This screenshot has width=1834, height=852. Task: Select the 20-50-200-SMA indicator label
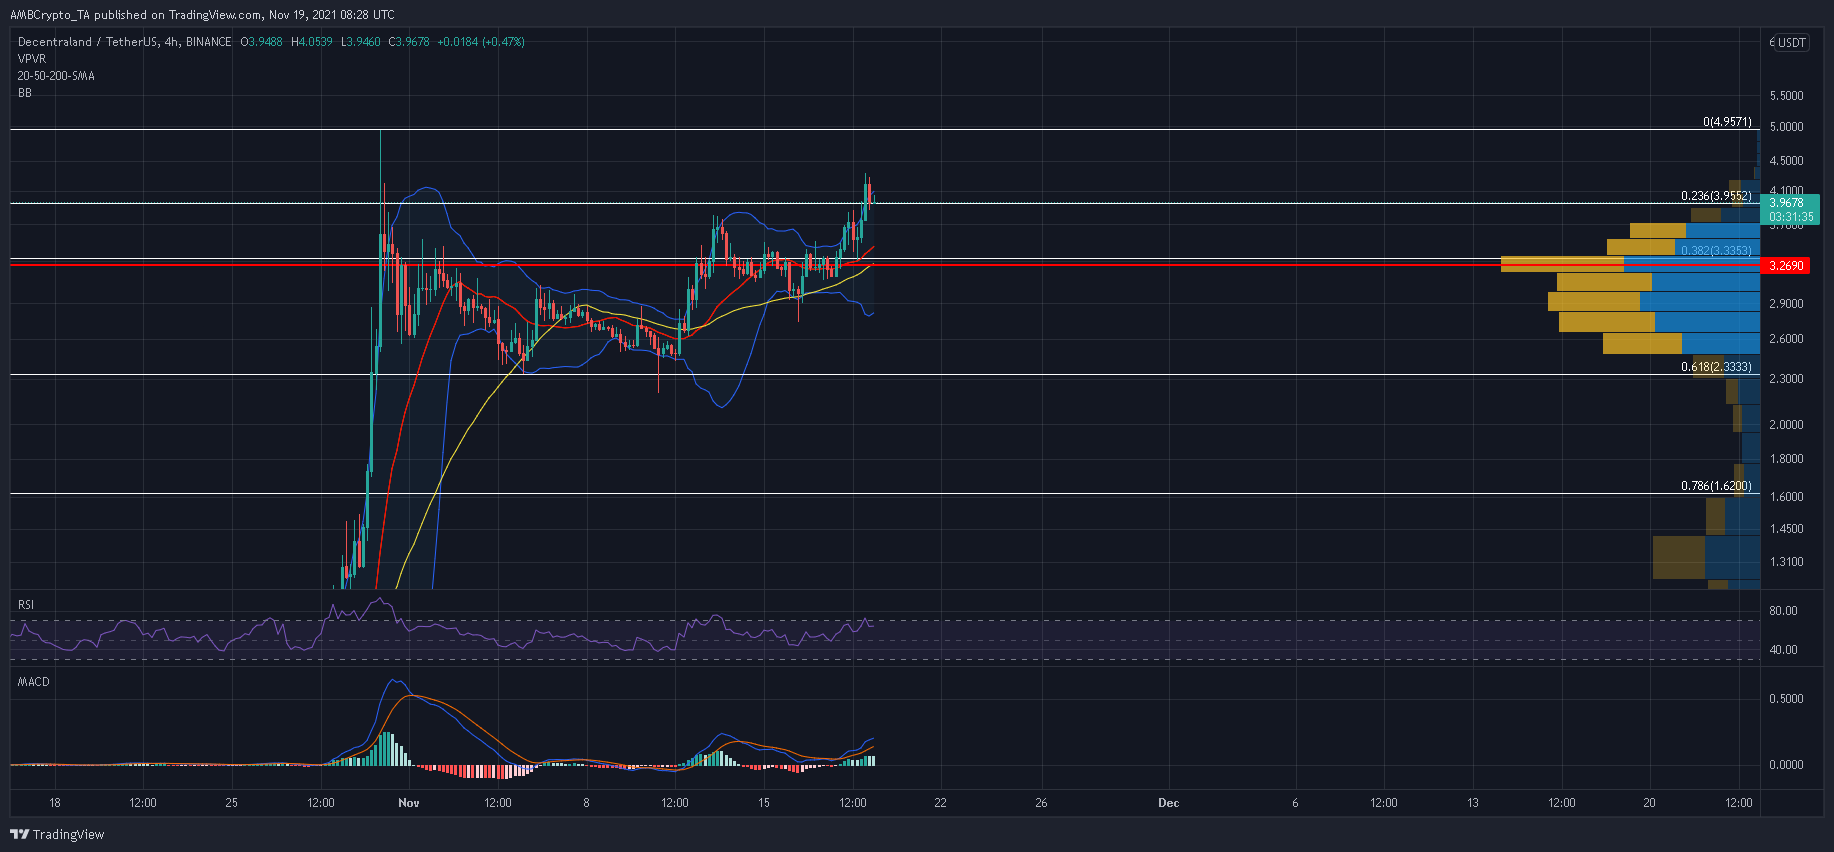click(x=56, y=76)
